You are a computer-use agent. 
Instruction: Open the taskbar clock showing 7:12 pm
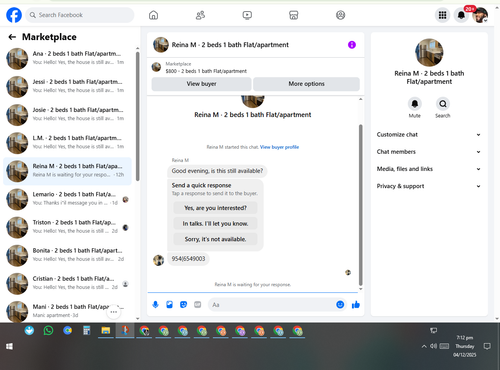(464, 346)
